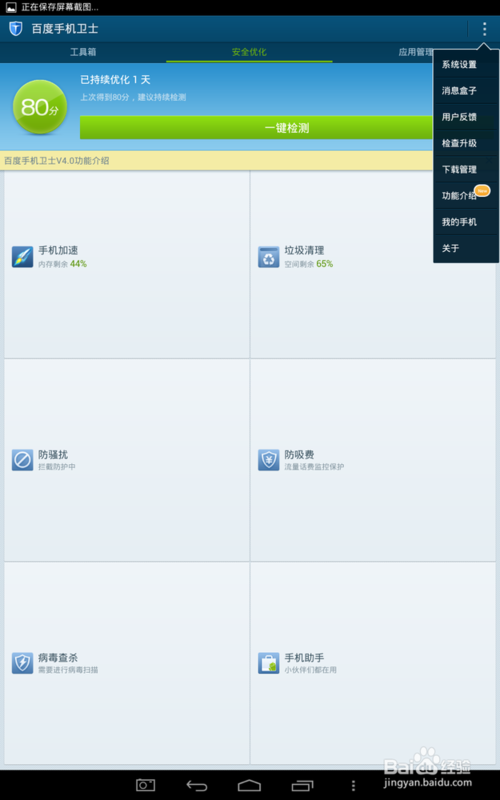Switch to the 应用管理 tab
Image resolution: width=500 pixels, height=800 pixels.
415,52
